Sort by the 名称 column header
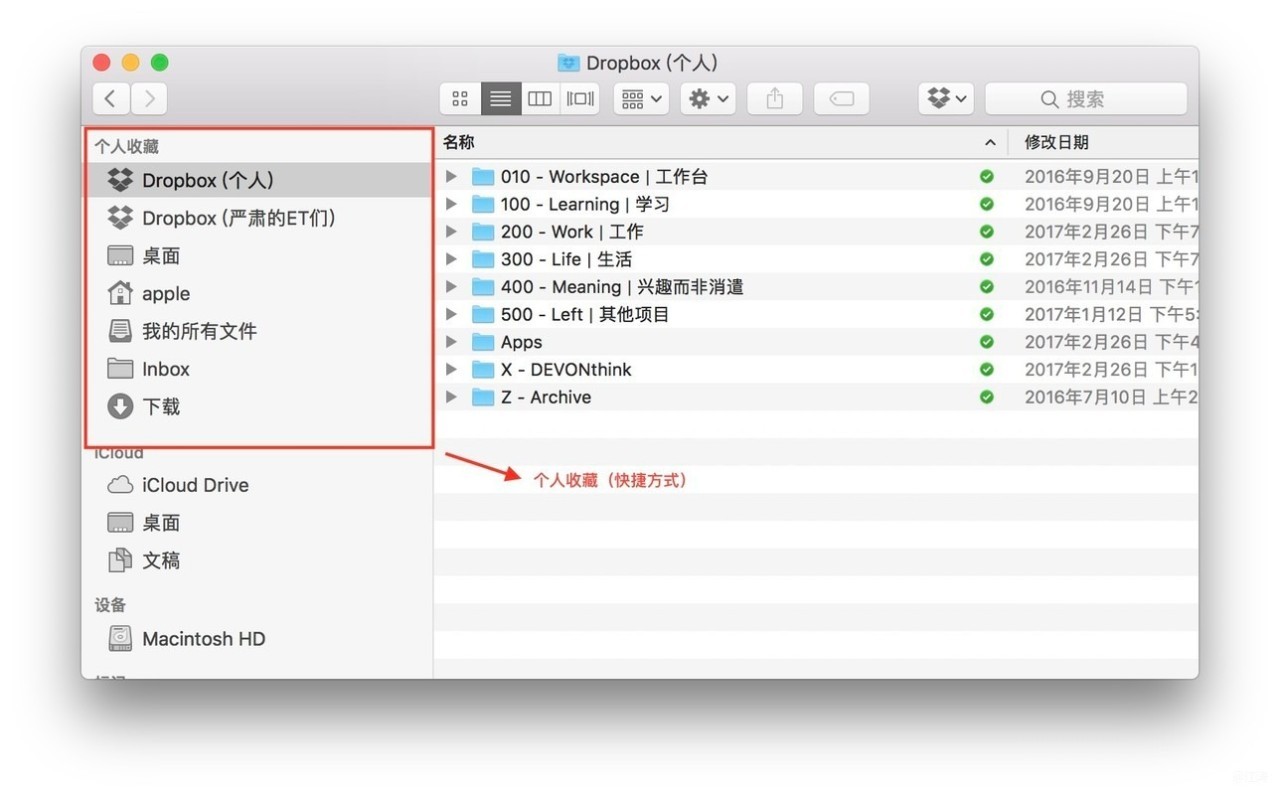Image resolution: width=1280 pixels, height=795 pixels. (x=721, y=142)
